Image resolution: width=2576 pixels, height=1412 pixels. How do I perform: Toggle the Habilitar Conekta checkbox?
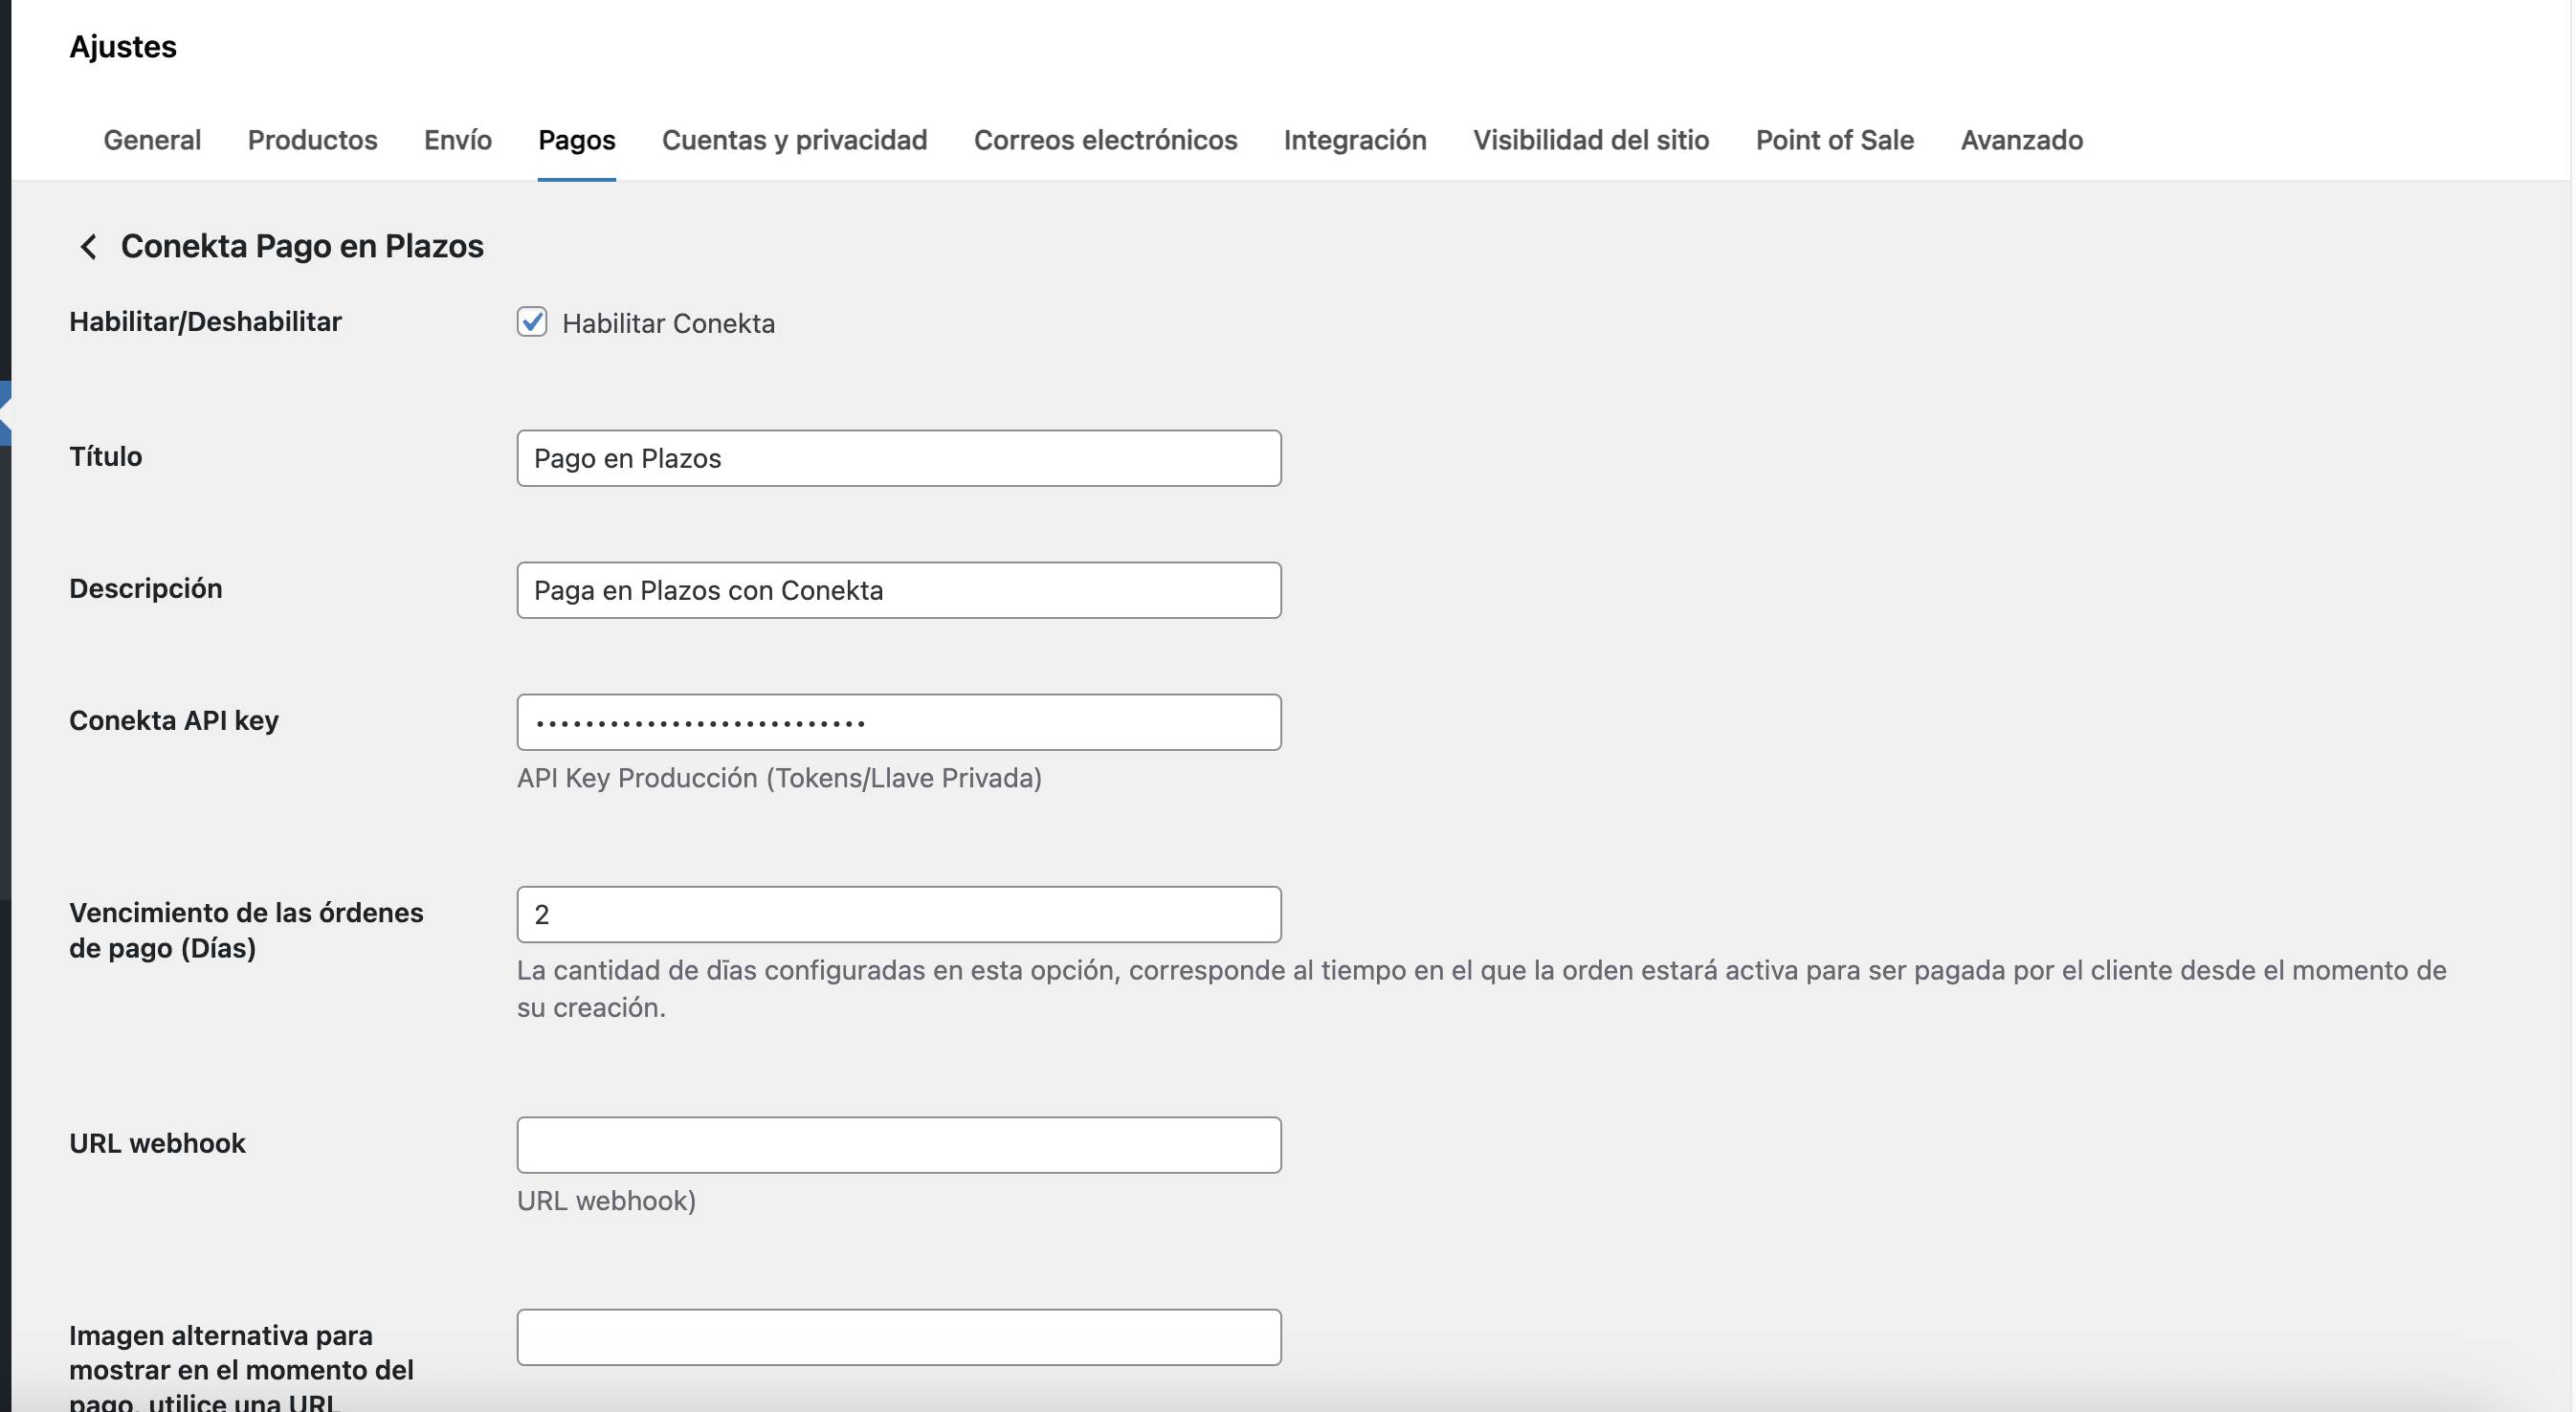pos(532,322)
